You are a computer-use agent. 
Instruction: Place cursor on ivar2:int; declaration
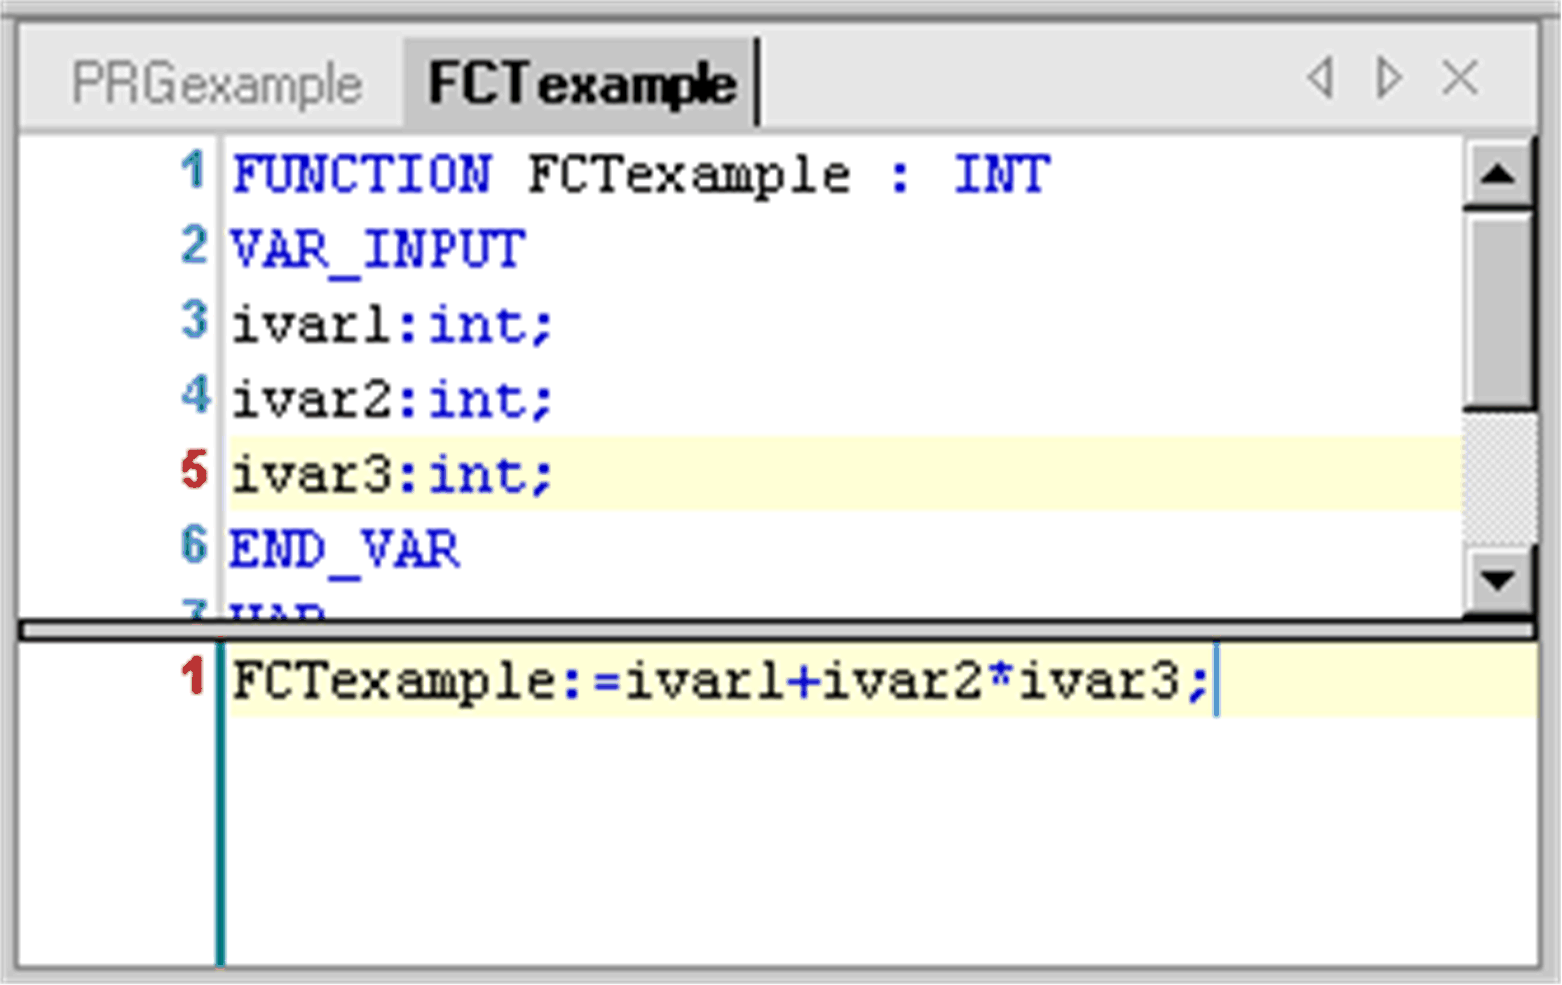[x=391, y=399]
